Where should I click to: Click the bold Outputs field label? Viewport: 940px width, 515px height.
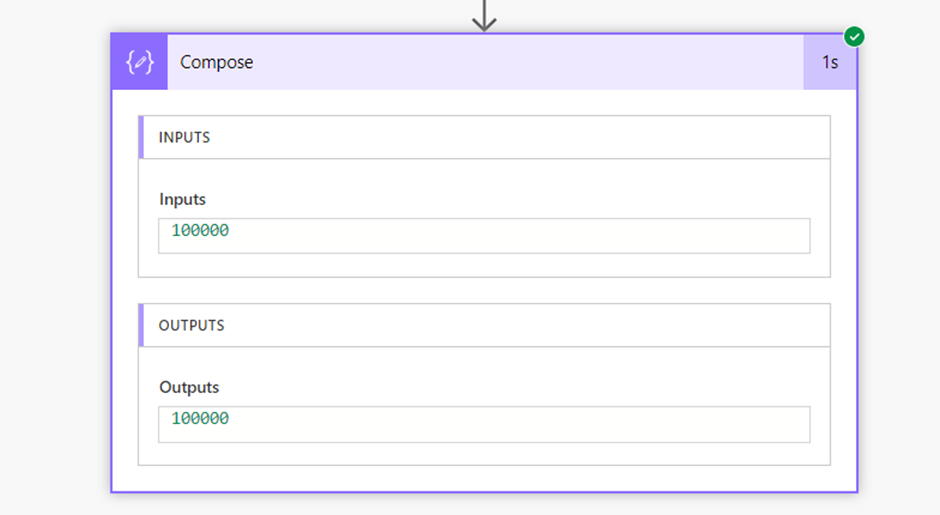tap(189, 387)
